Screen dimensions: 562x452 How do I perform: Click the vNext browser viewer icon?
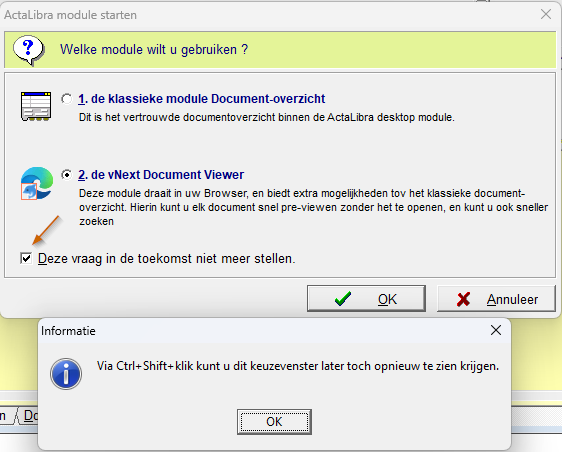pos(37,183)
